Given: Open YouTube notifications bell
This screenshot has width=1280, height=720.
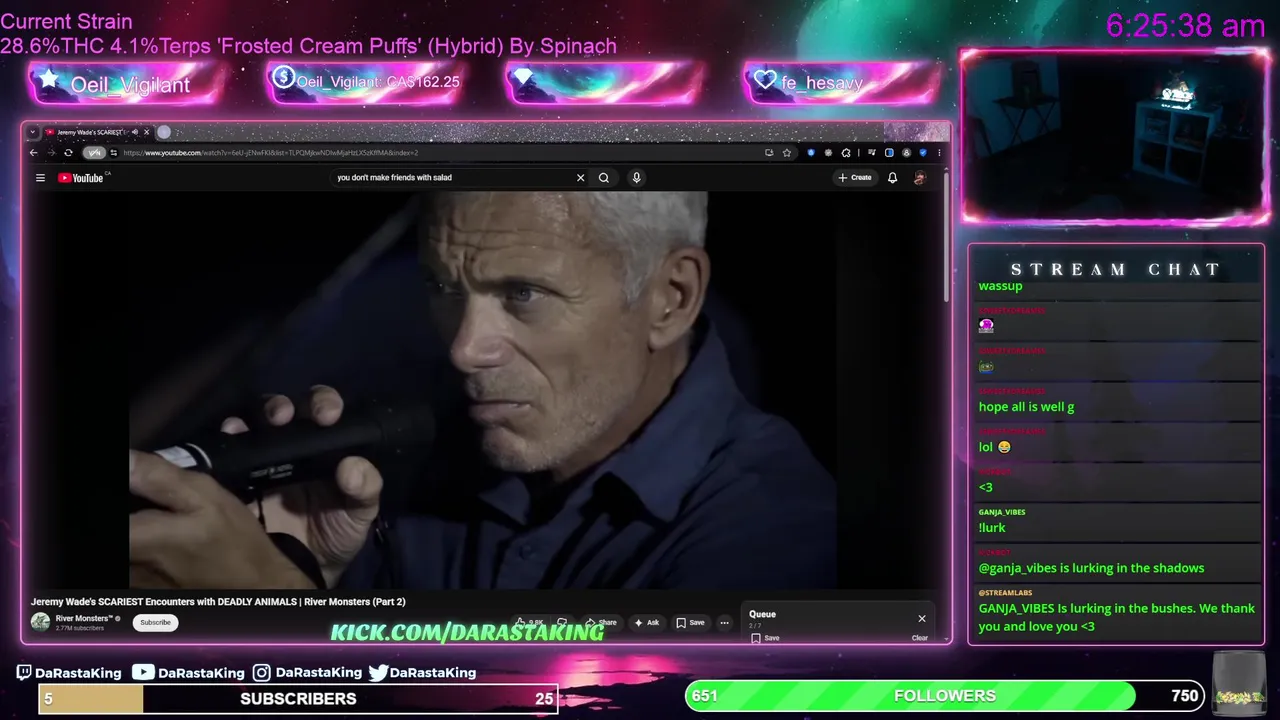Looking at the screenshot, I should [892, 178].
